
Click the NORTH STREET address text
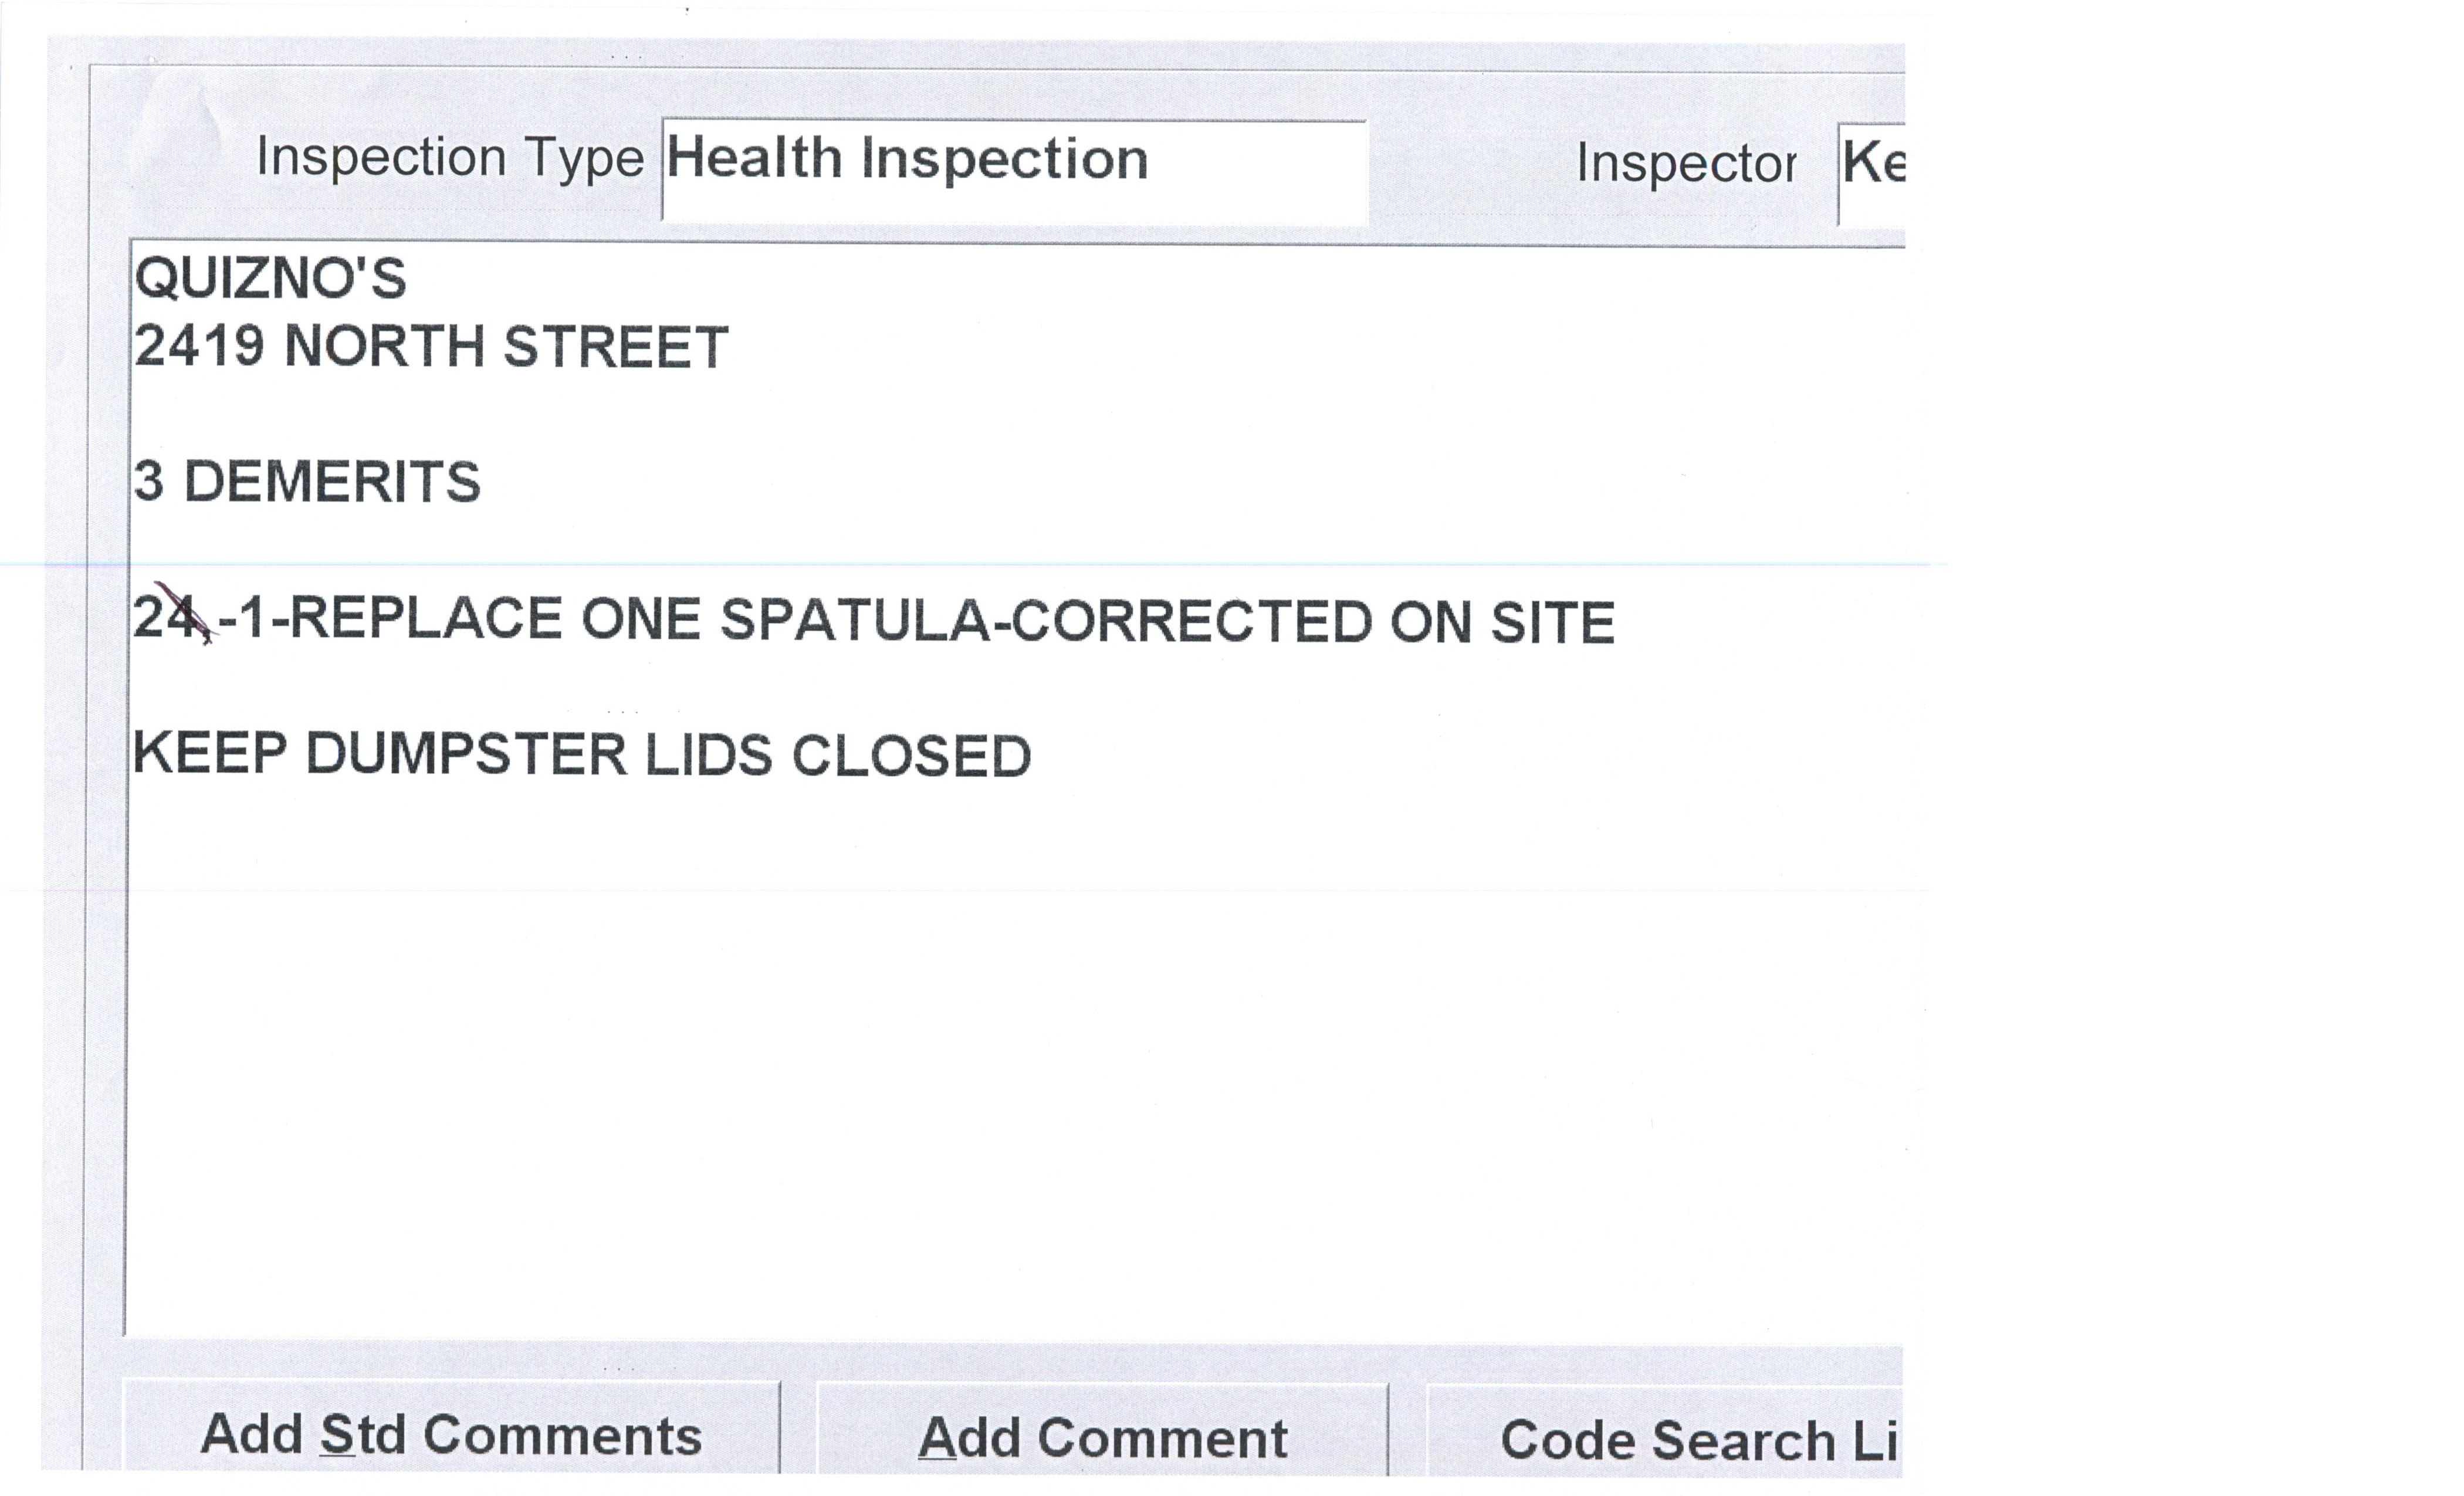506,347
